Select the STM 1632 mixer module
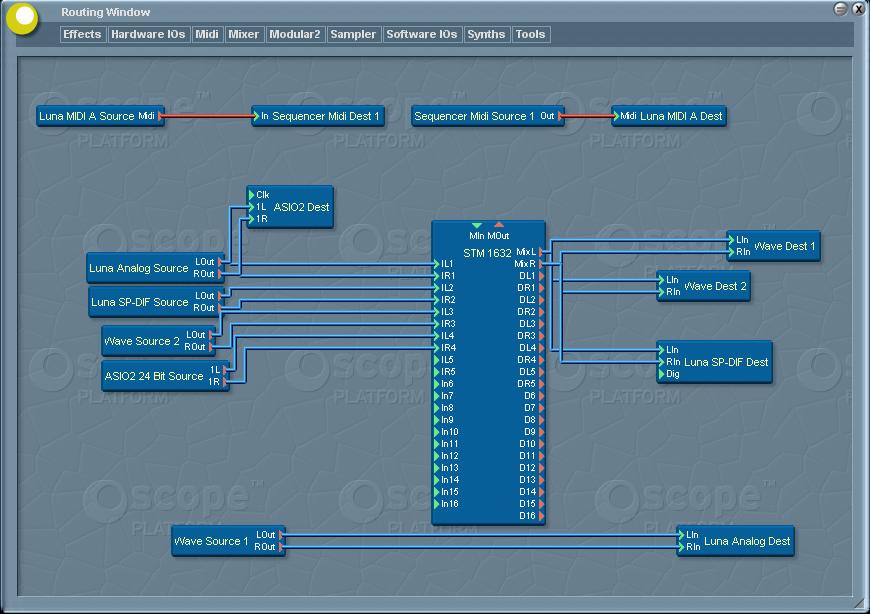The width and height of the screenshot is (870, 614). tap(488, 372)
